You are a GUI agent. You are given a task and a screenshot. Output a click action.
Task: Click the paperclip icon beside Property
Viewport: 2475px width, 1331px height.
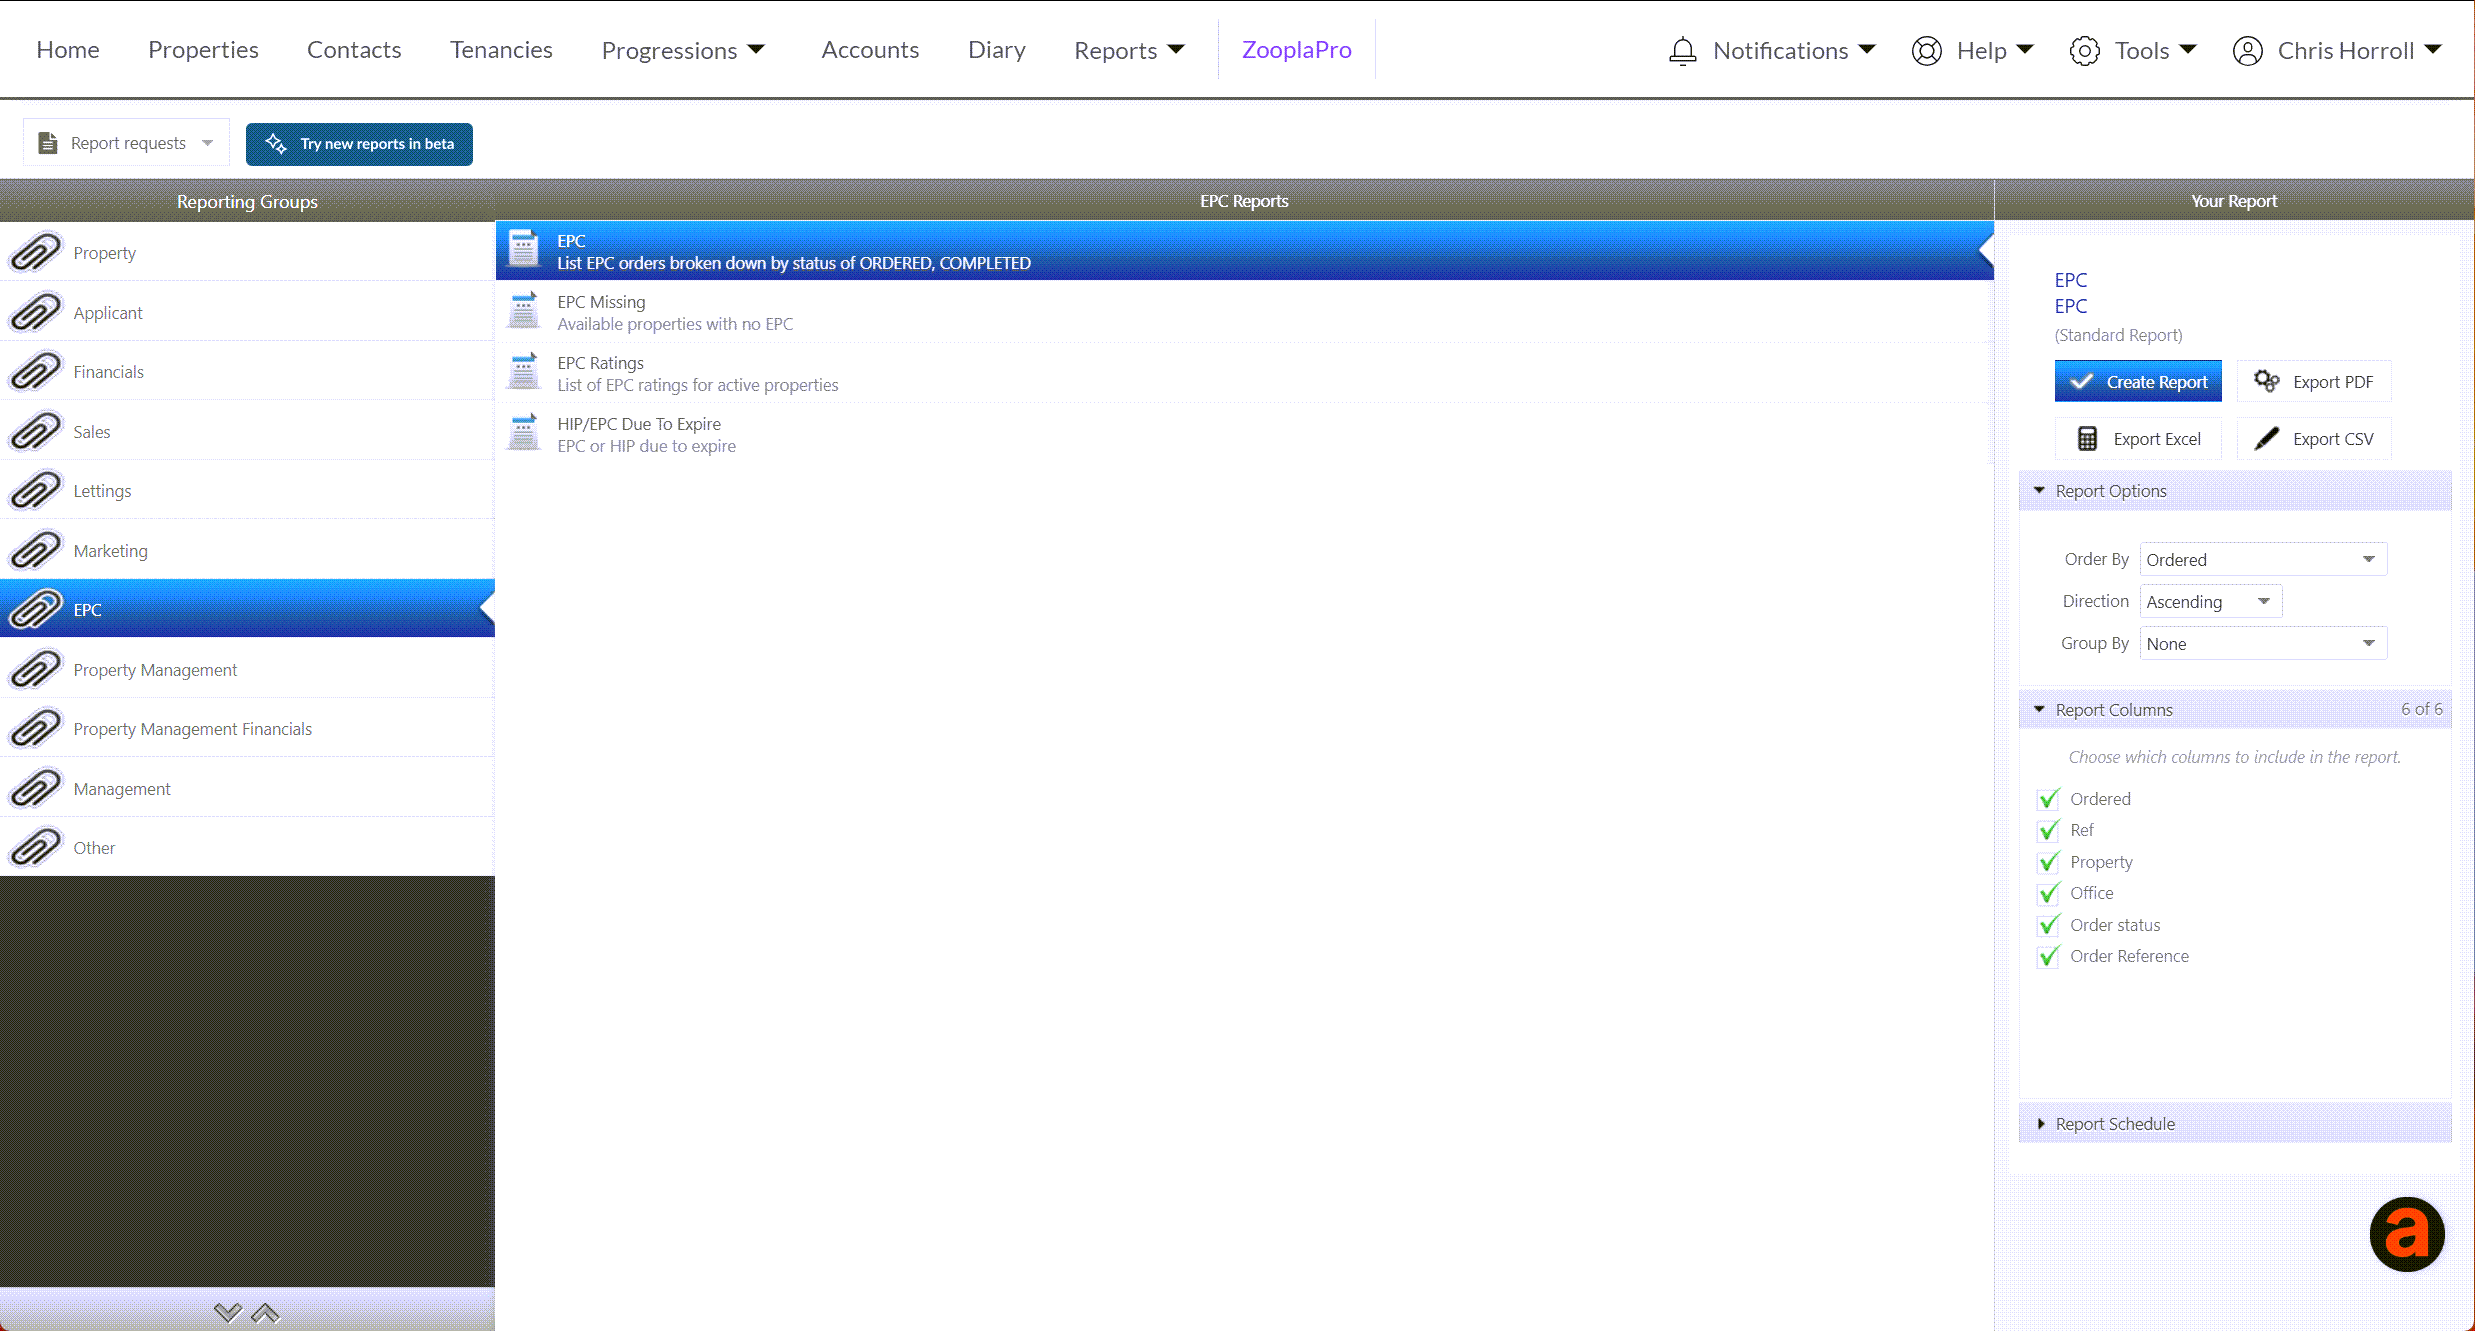(36, 252)
